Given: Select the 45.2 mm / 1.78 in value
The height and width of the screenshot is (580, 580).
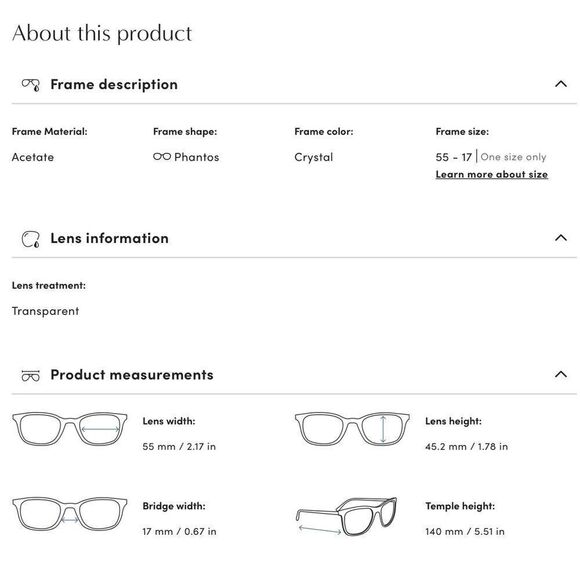Looking at the screenshot, I should click(x=466, y=446).
